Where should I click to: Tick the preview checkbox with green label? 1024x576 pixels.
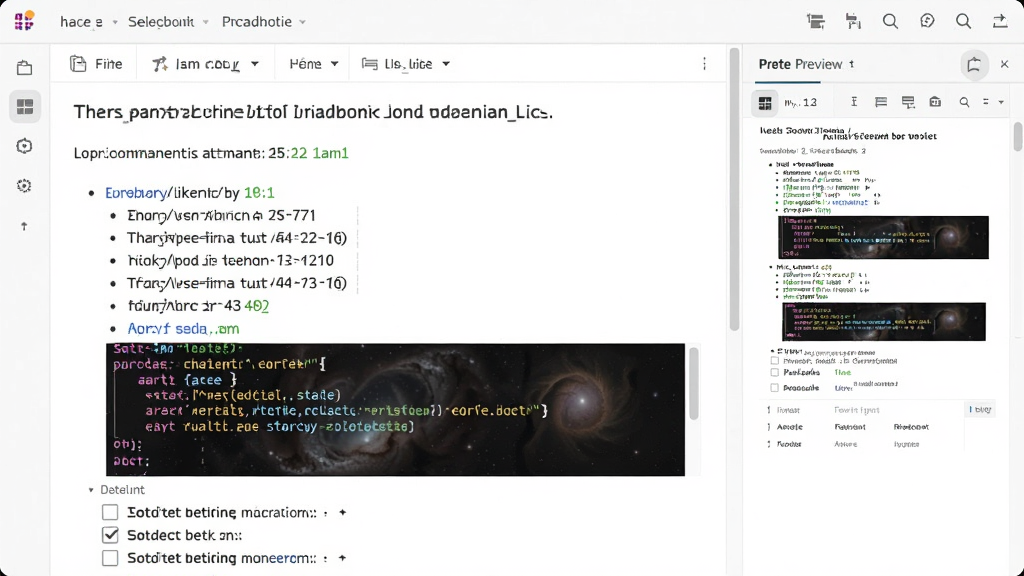(x=775, y=372)
